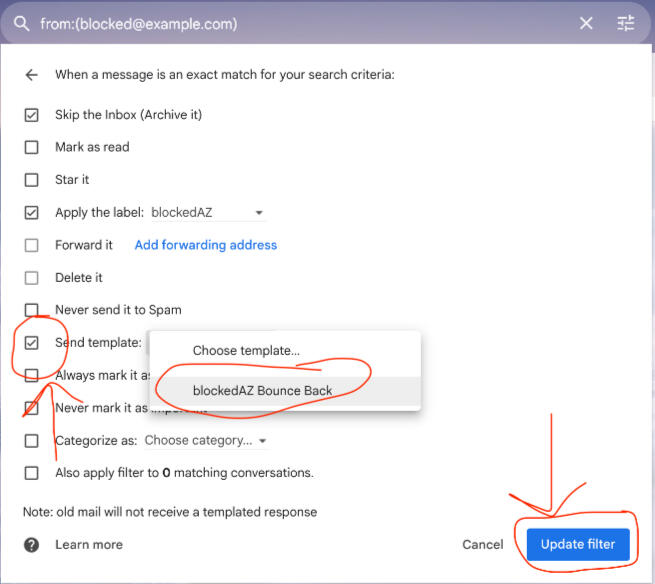Pick the Choose template... menu entry
This screenshot has width=655, height=584.
coord(246,351)
